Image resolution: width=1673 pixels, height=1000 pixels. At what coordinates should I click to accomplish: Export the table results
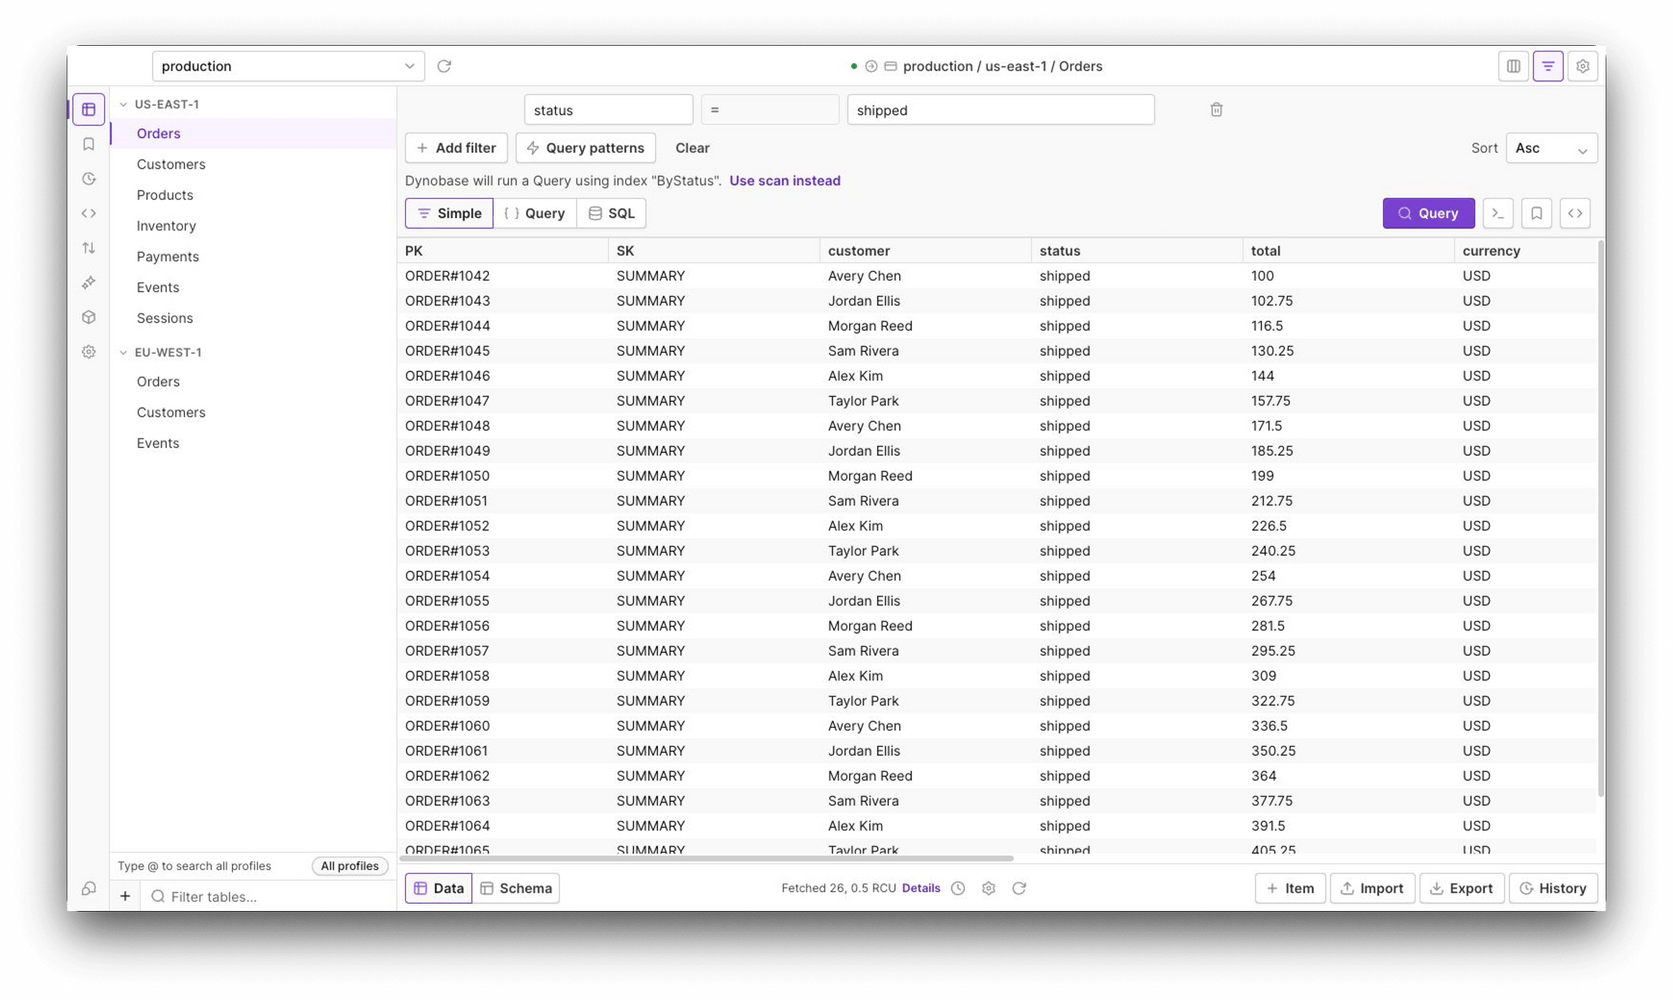point(1462,888)
